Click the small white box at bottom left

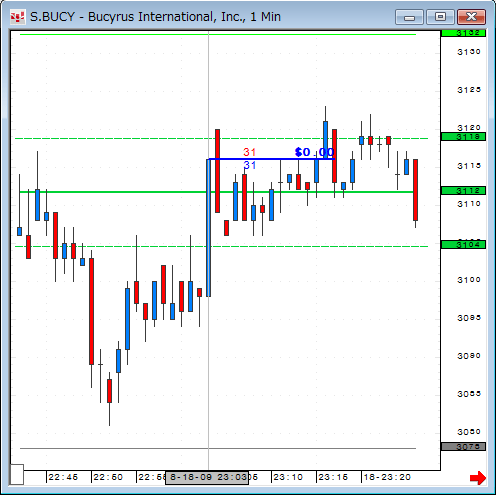point(17,474)
